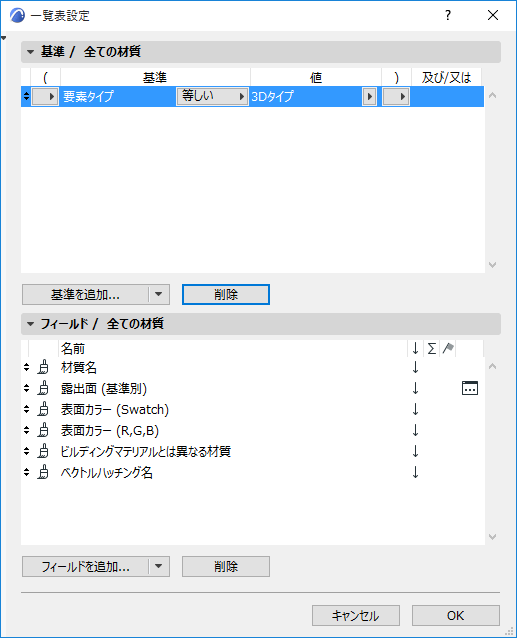Click the brush icon for 表面カラー (Swatch)
517x638 pixels.
[x=43, y=409]
